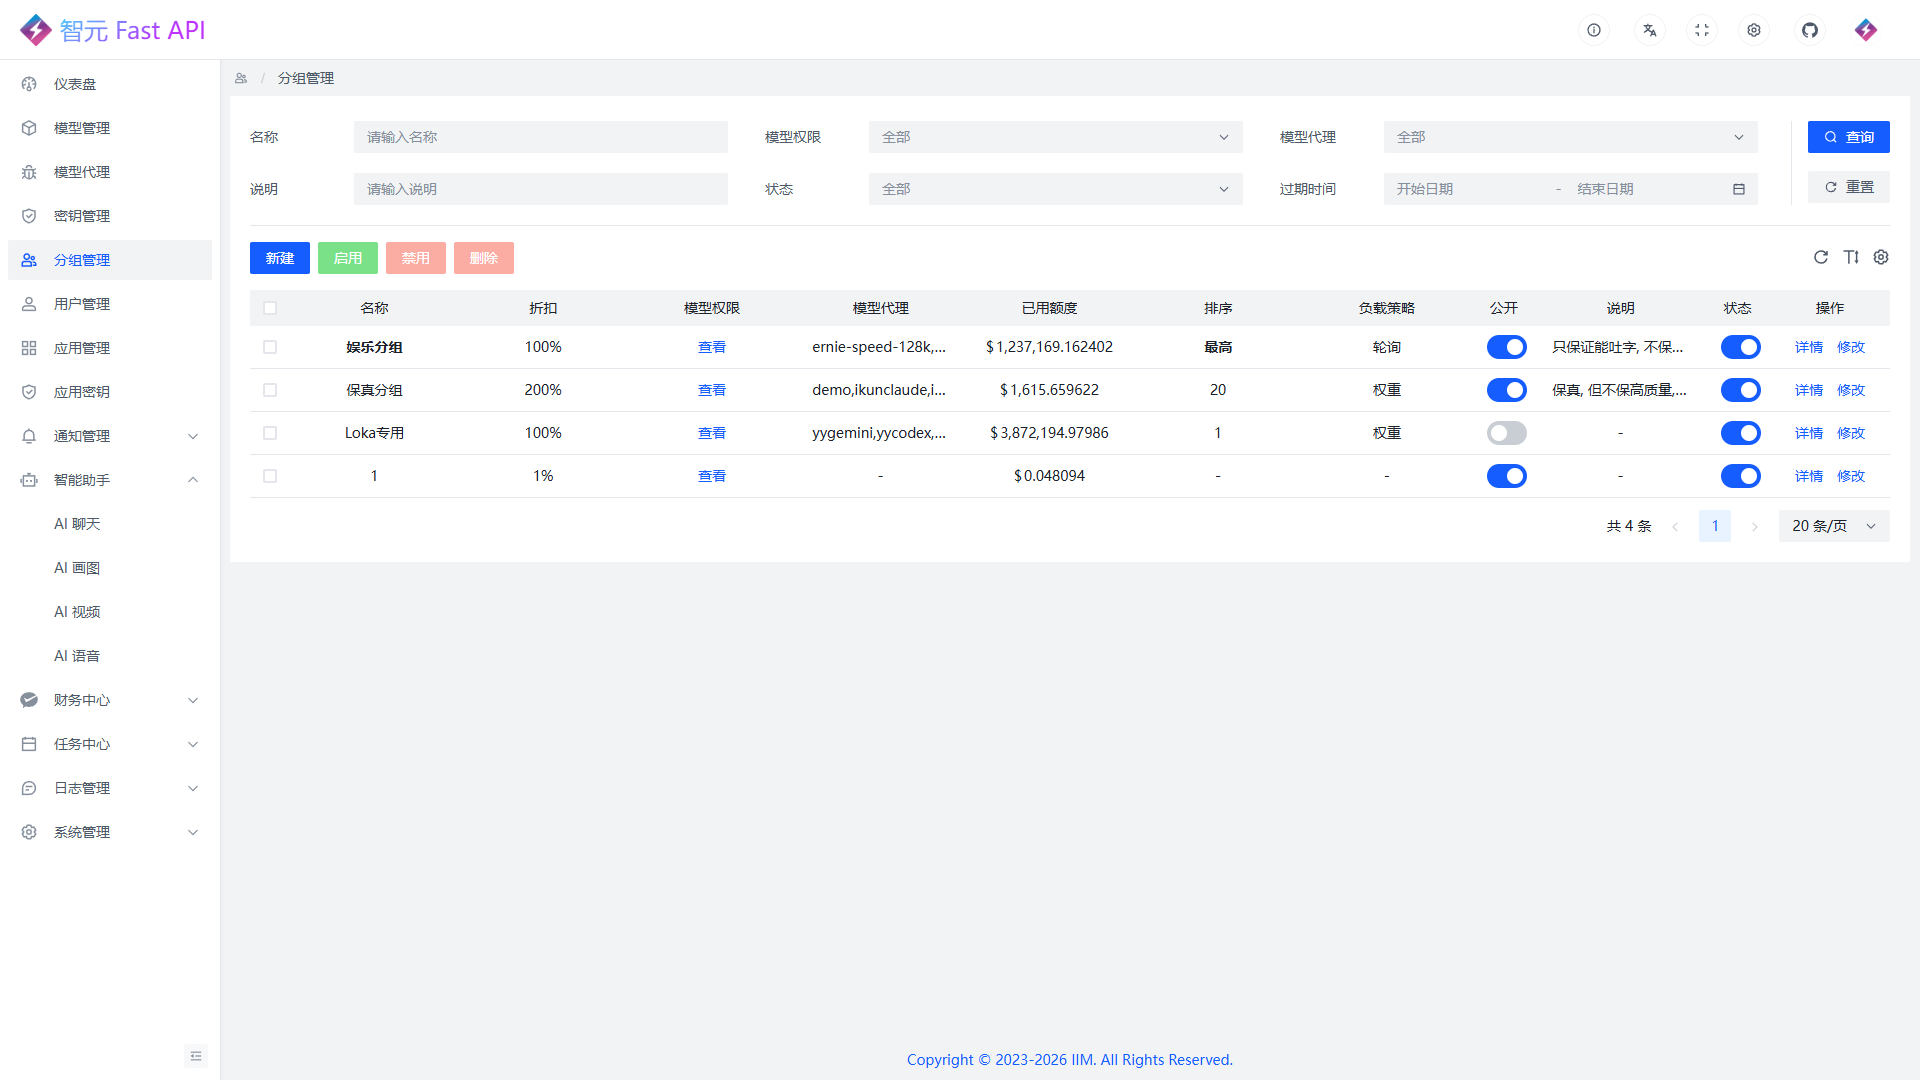Open the 20 条/页 page size dropdown

(1833, 526)
